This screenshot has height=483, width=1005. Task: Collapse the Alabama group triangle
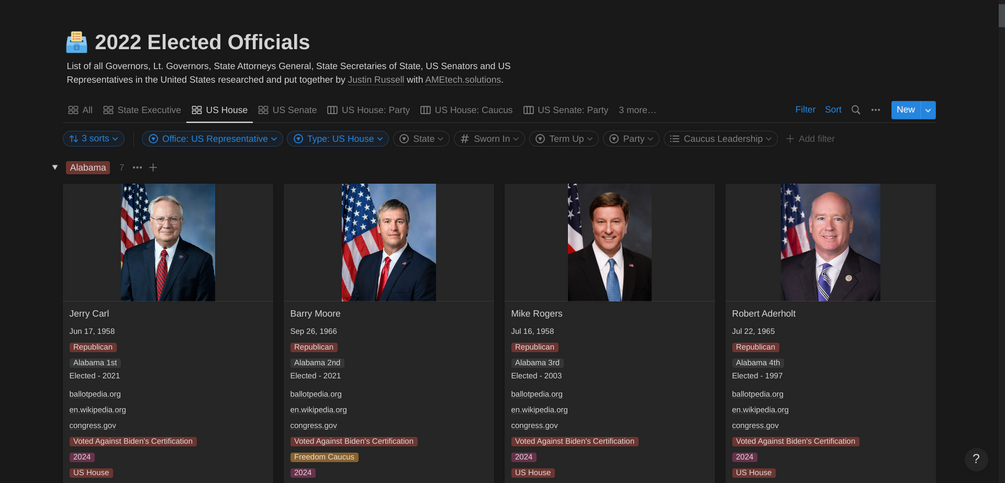coord(54,168)
